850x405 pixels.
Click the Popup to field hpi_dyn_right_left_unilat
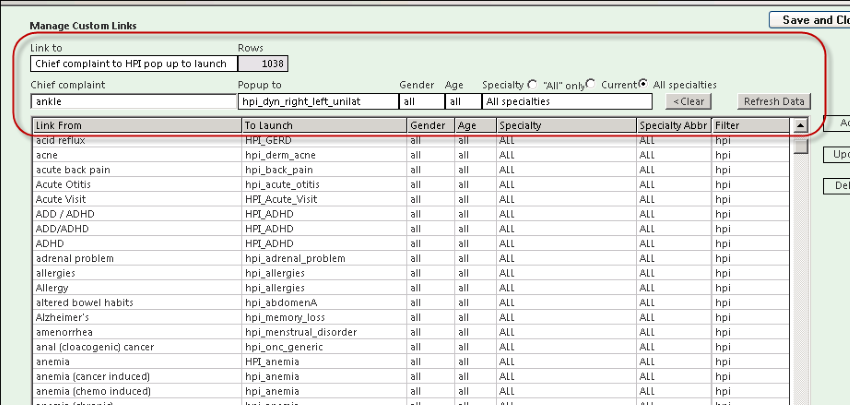[318, 101]
